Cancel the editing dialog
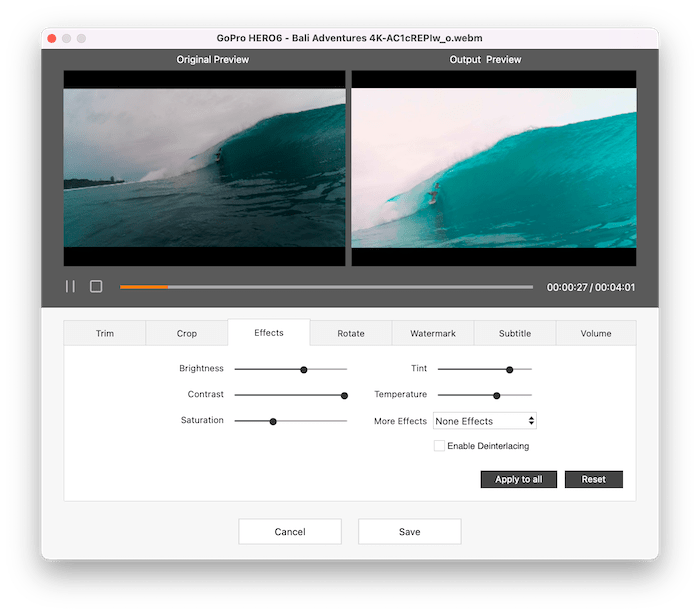700x614 pixels. coord(290,531)
